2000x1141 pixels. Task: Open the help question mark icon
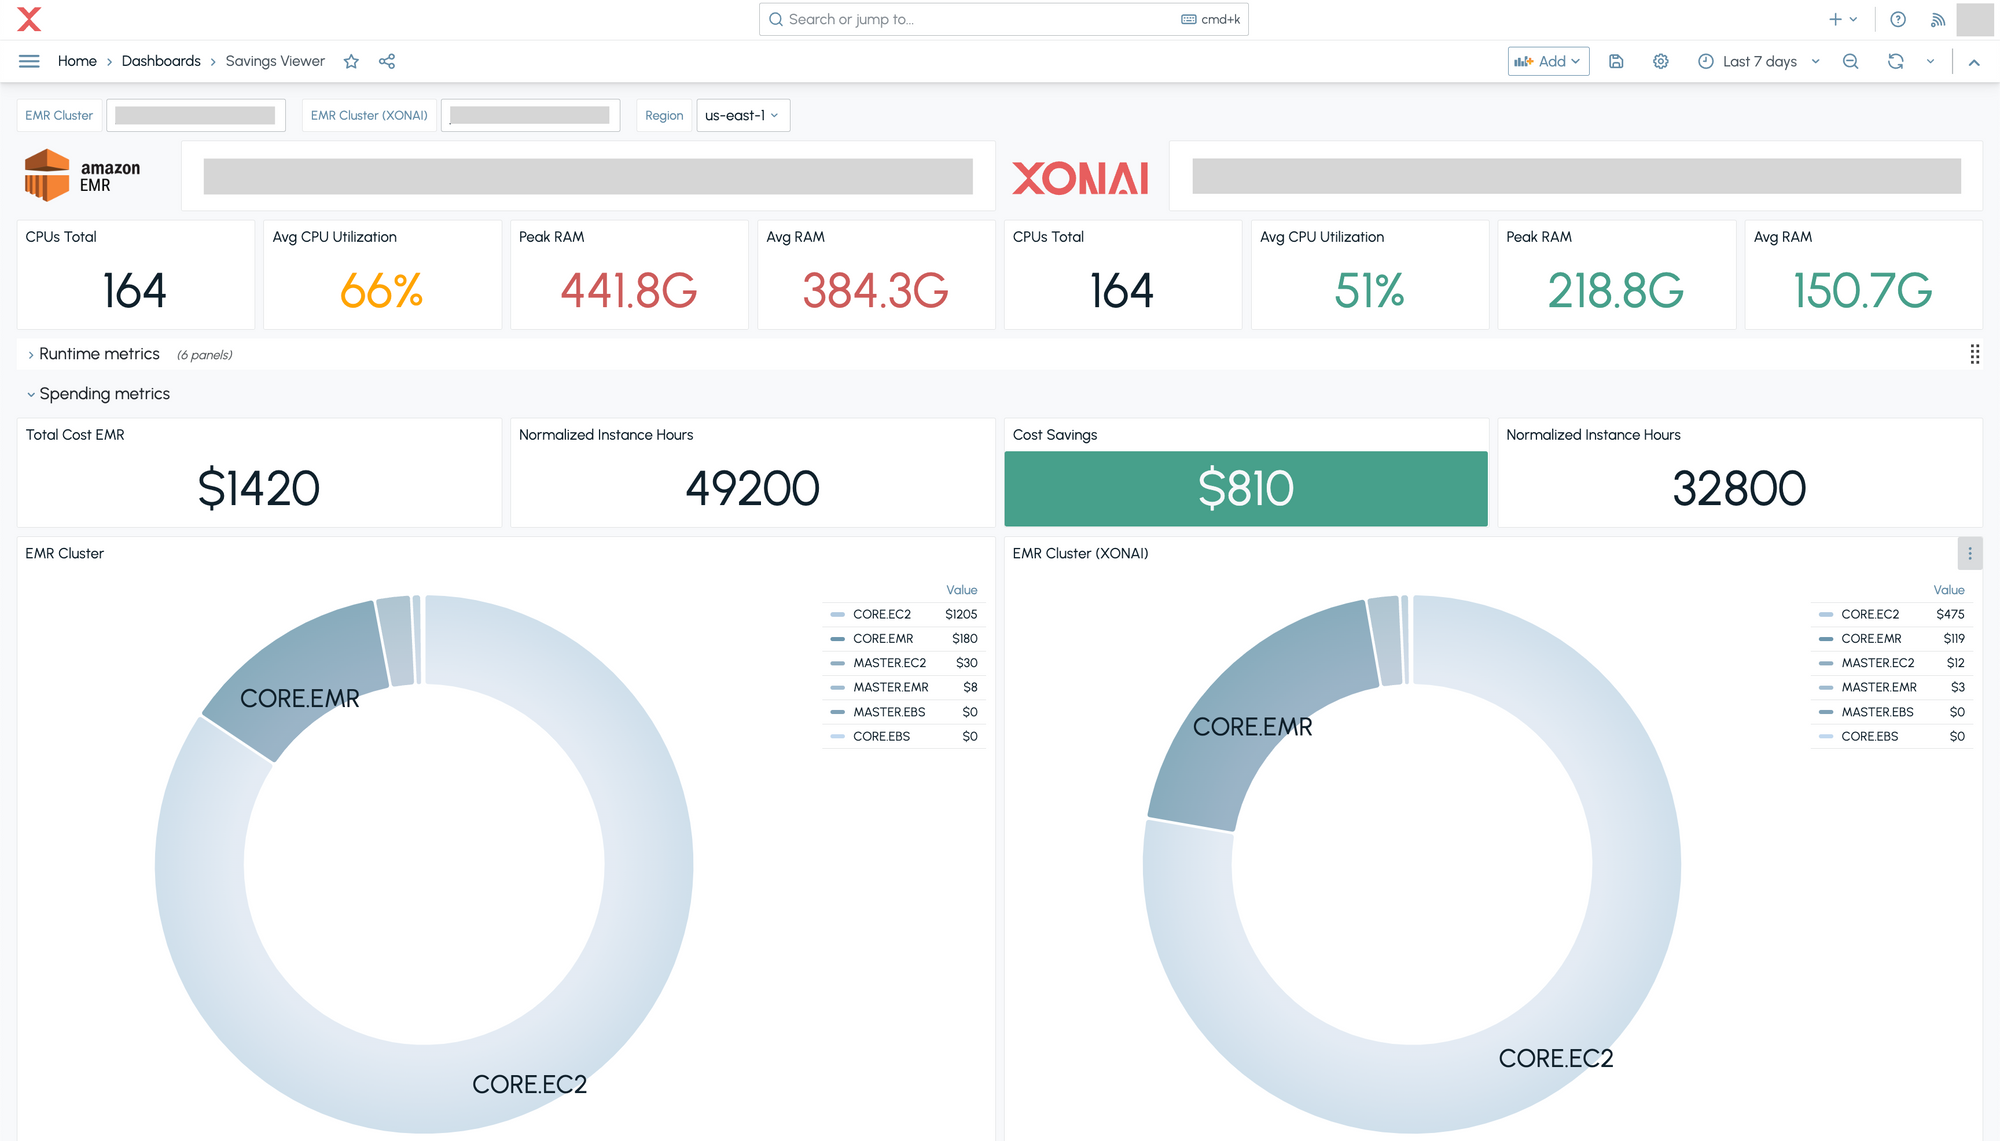pyautogui.click(x=1898, y=20)
